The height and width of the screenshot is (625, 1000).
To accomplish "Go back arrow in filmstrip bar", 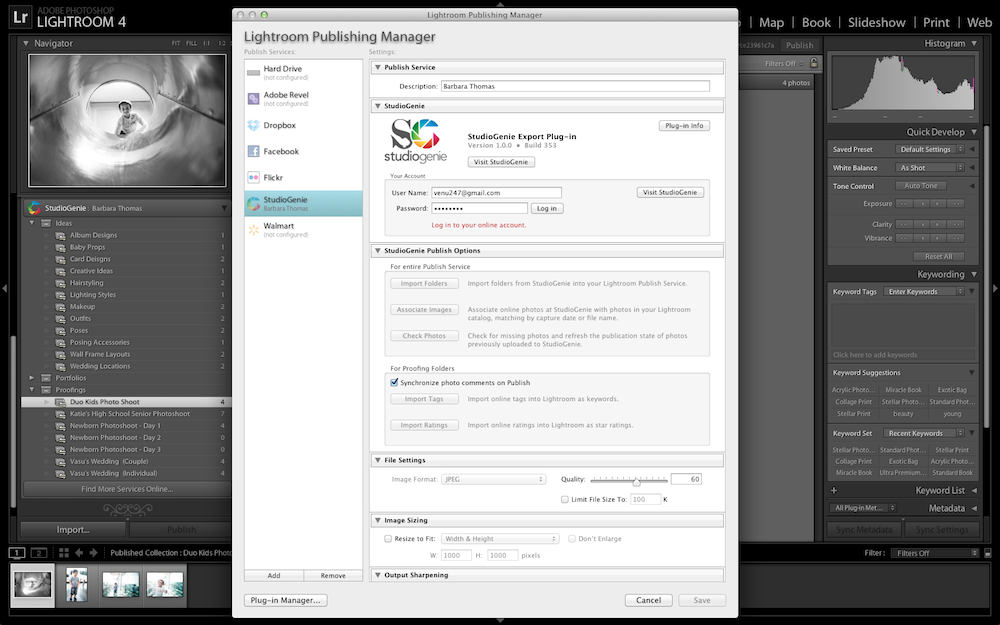I will (79, 553).
